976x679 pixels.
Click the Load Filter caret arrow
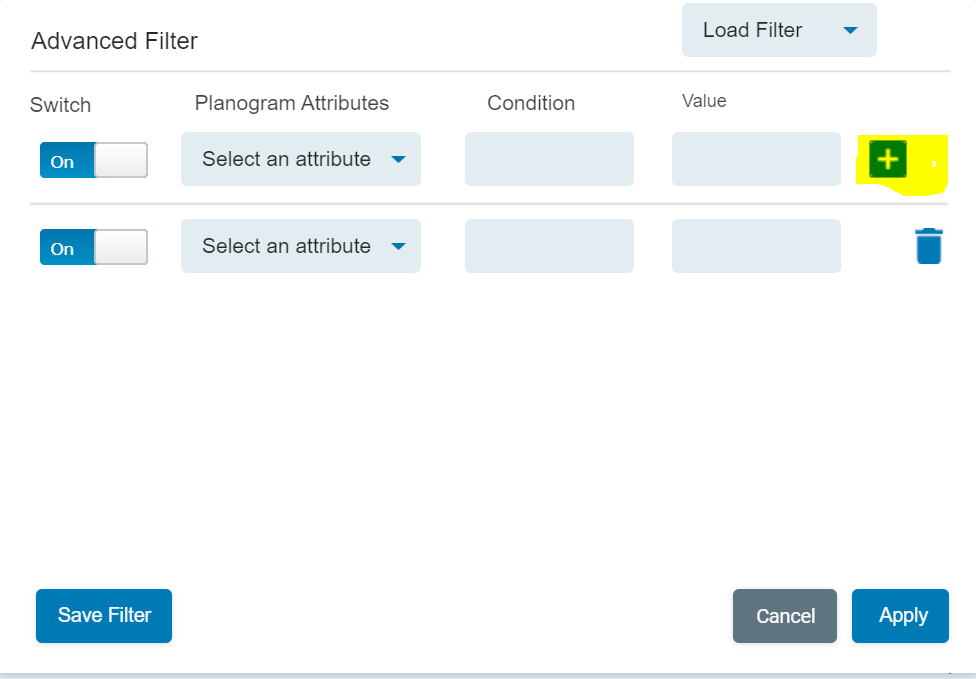tap(850, 31)
